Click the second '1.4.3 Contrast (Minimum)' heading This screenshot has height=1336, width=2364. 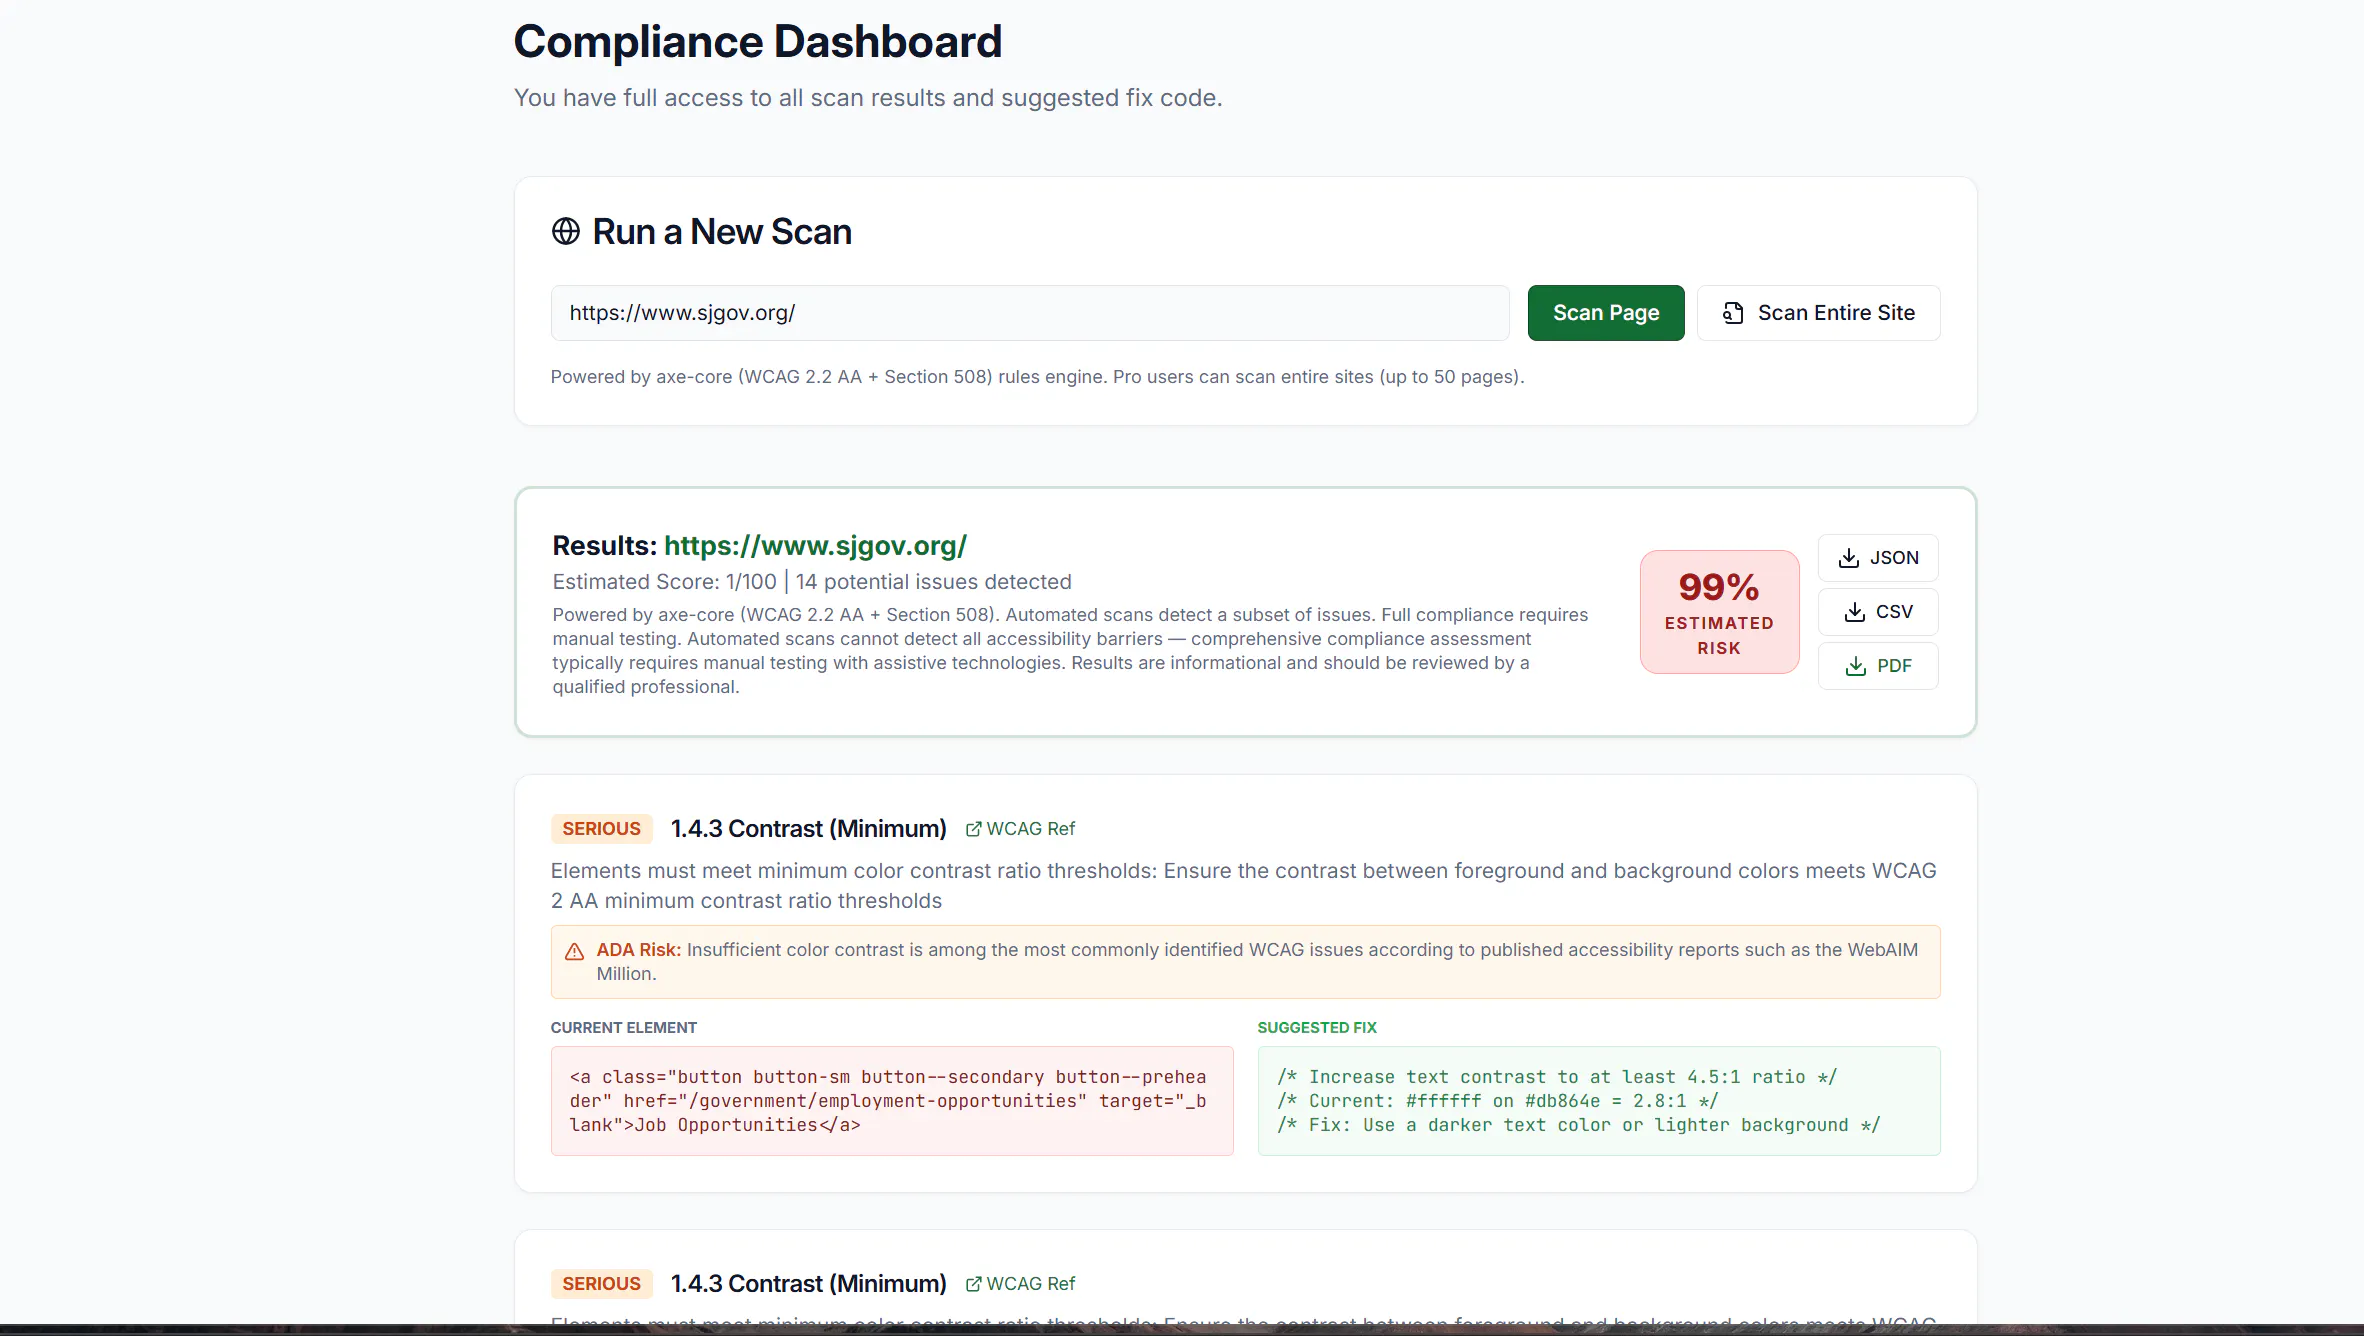coord(808,1284)
